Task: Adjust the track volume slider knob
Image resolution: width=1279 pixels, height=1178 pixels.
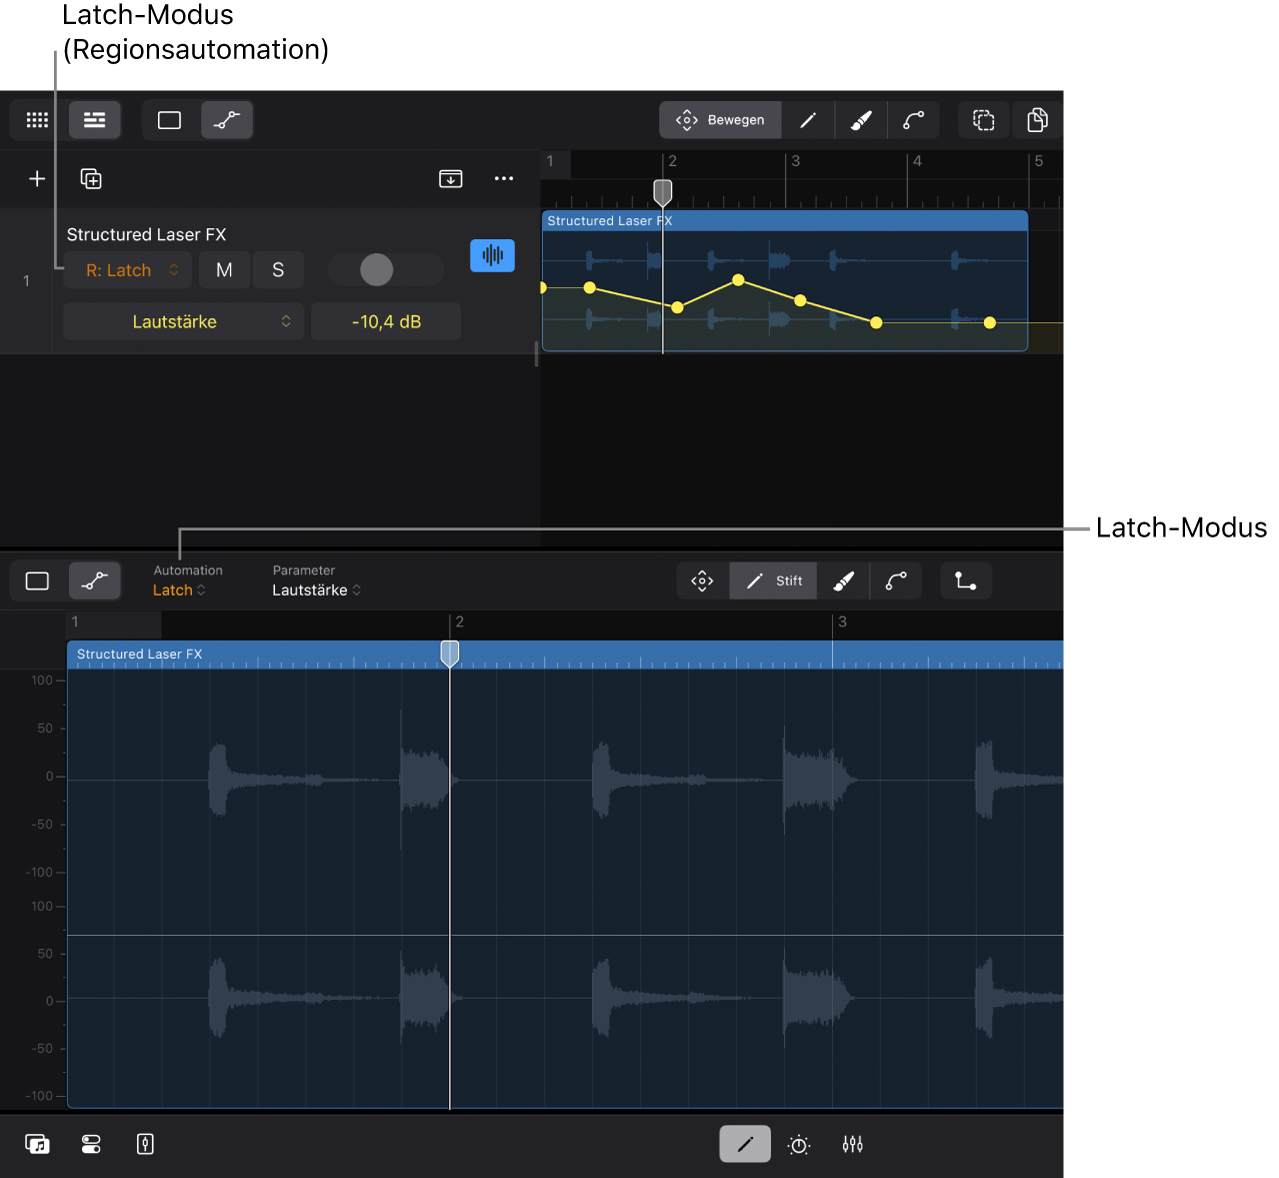Action: pyautogui.click(x=377, y=270)
